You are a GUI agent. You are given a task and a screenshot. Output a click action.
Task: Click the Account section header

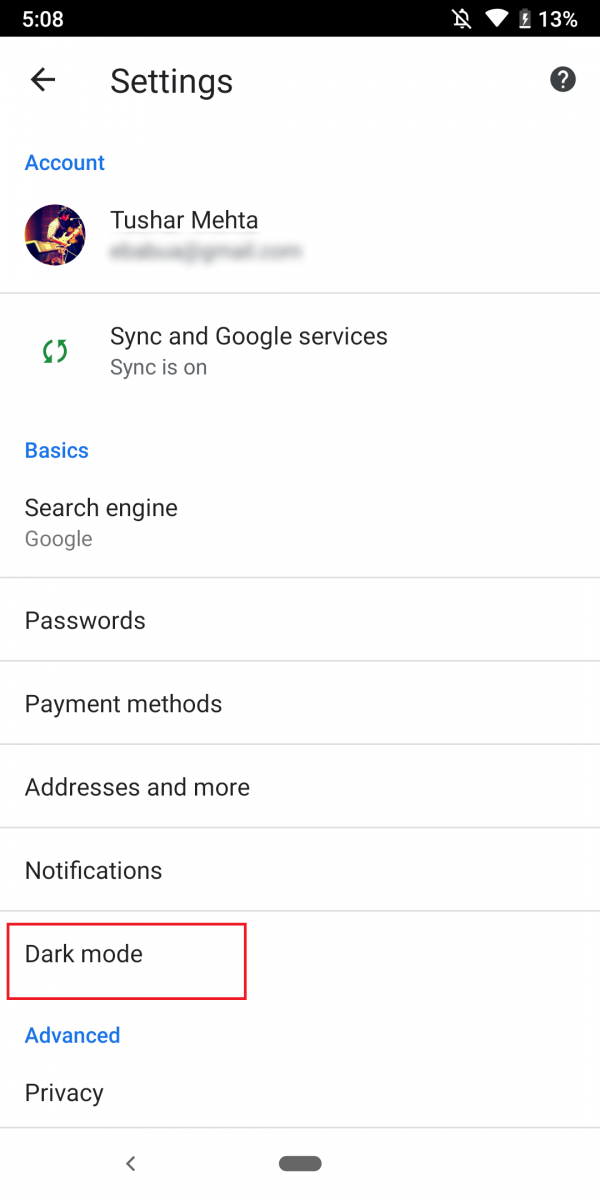[x=64, y=162]
